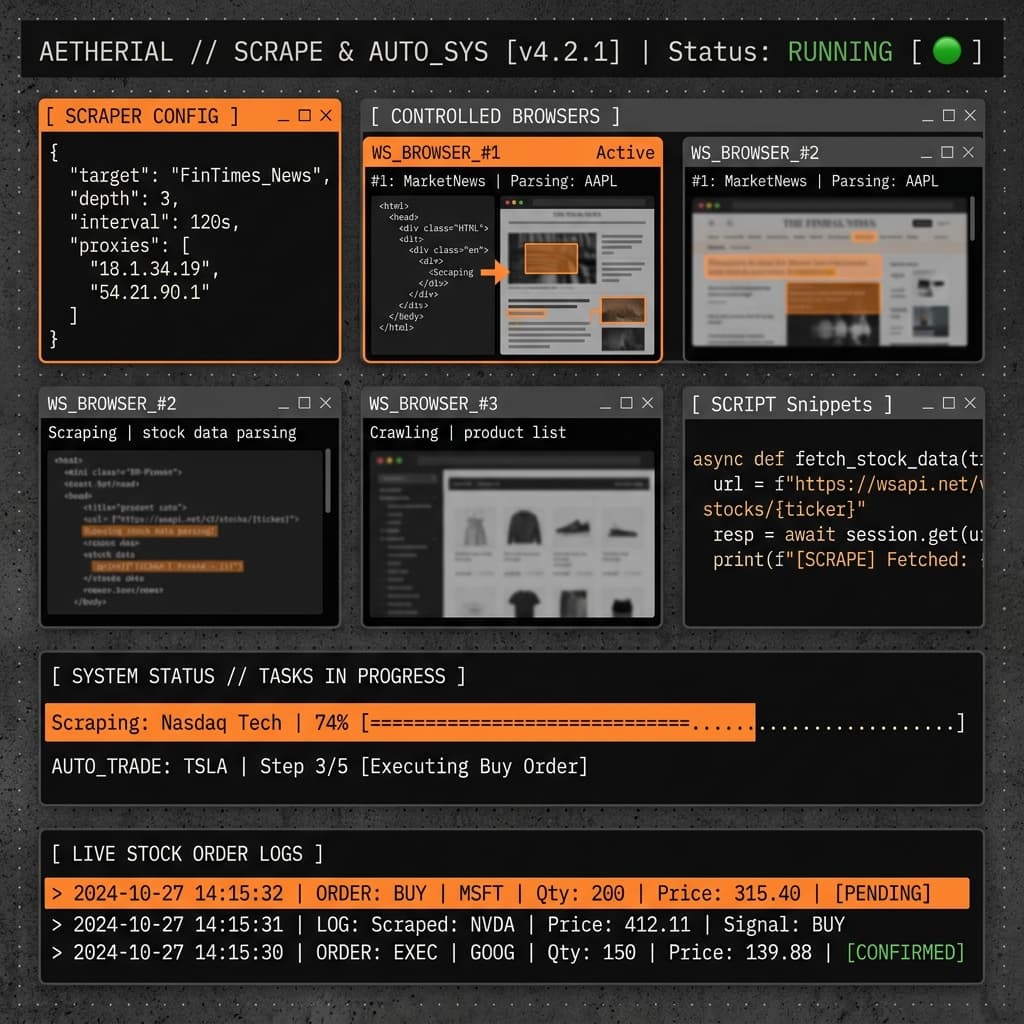Maximize the WS_BROWSER_#2 stock data parsing window
The image size is (1024, 1024).
point(304,403)
